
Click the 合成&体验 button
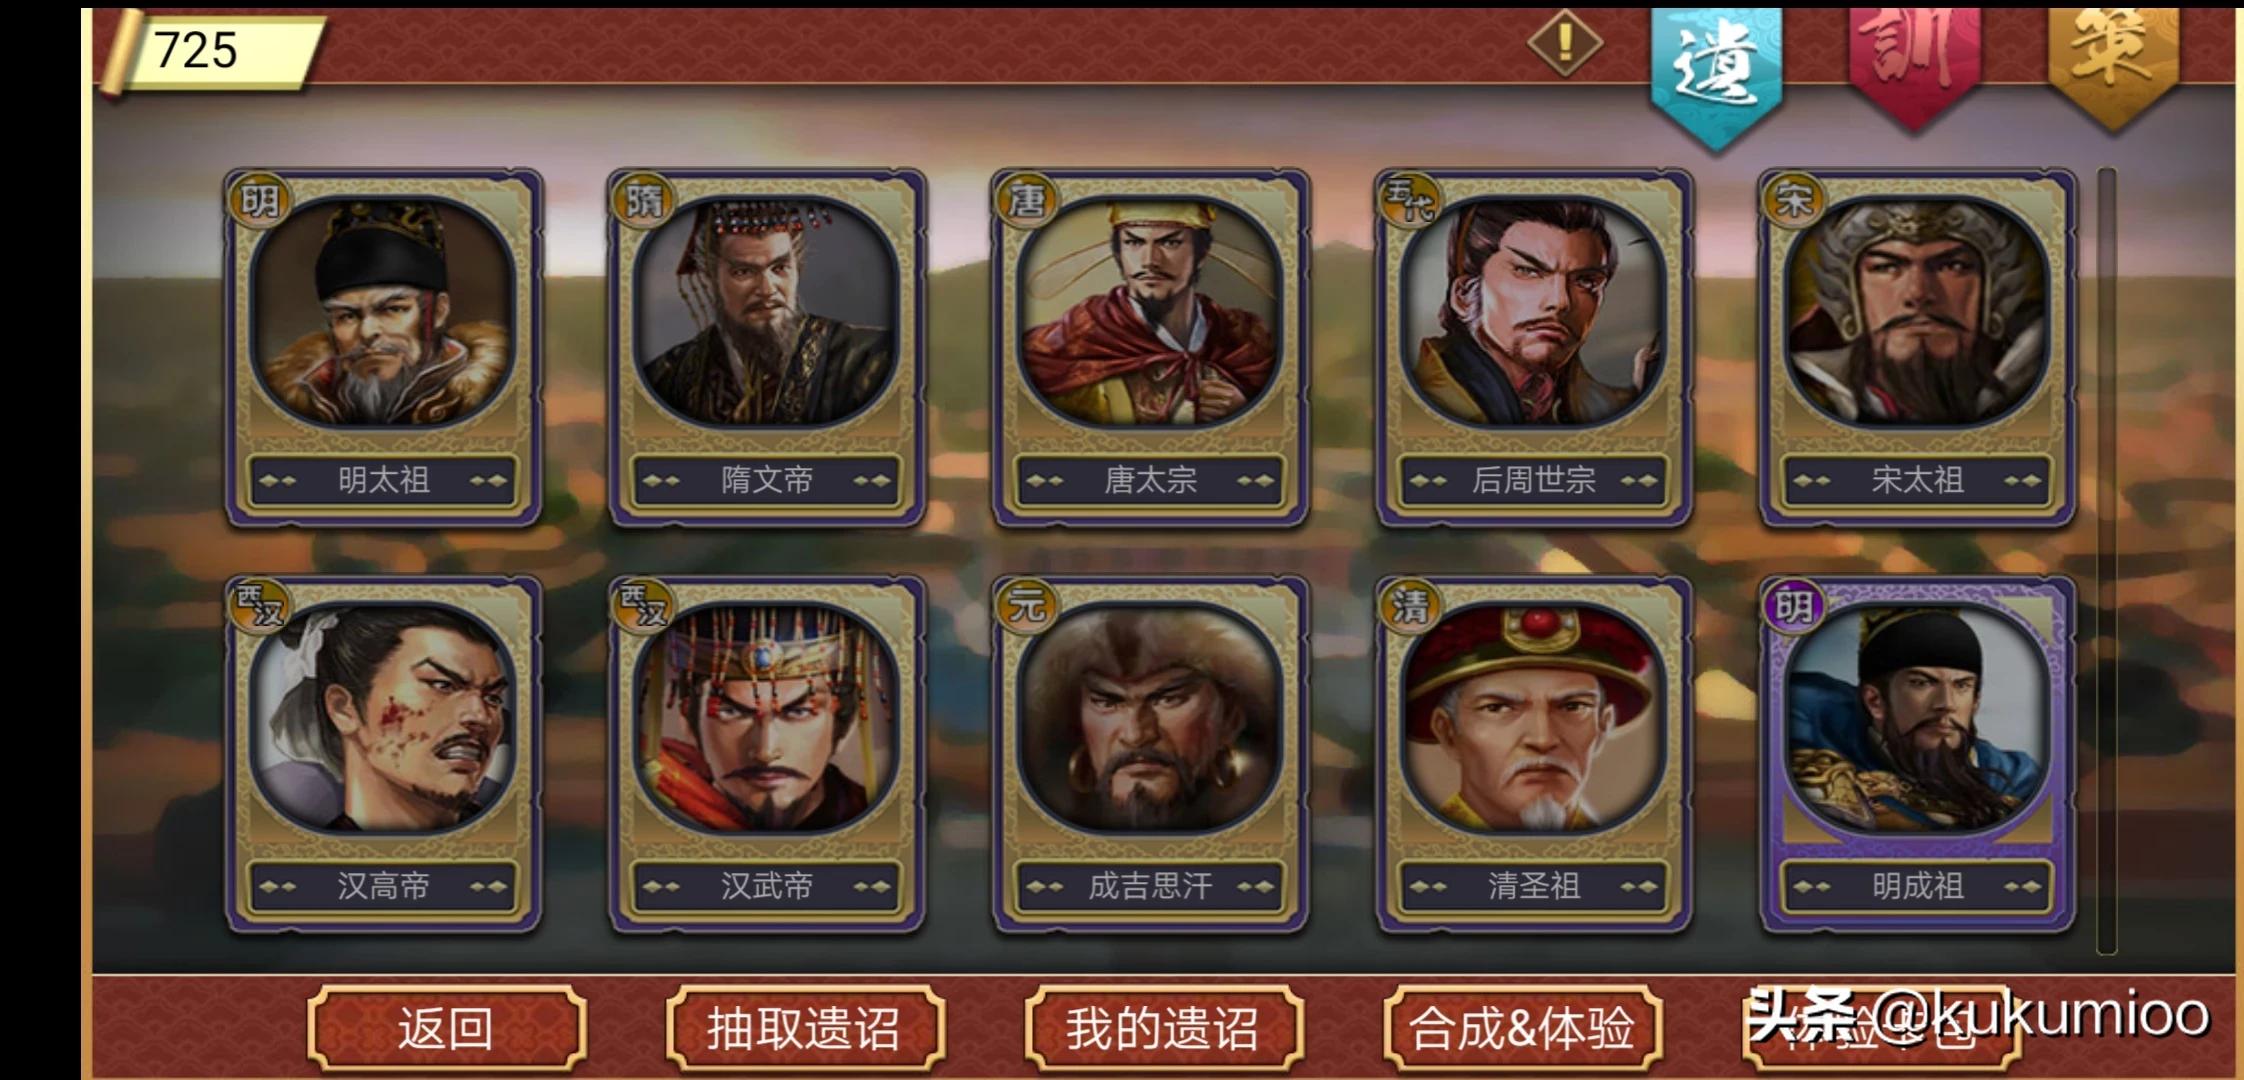1522,1028
